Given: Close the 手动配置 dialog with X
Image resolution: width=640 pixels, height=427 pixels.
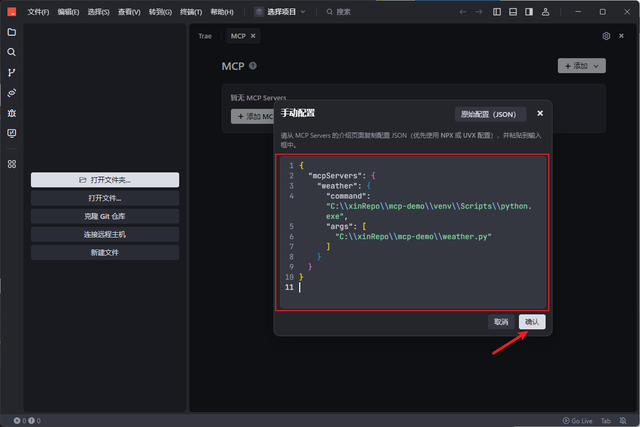Looking at the screenshot, I should pos(540,114).
